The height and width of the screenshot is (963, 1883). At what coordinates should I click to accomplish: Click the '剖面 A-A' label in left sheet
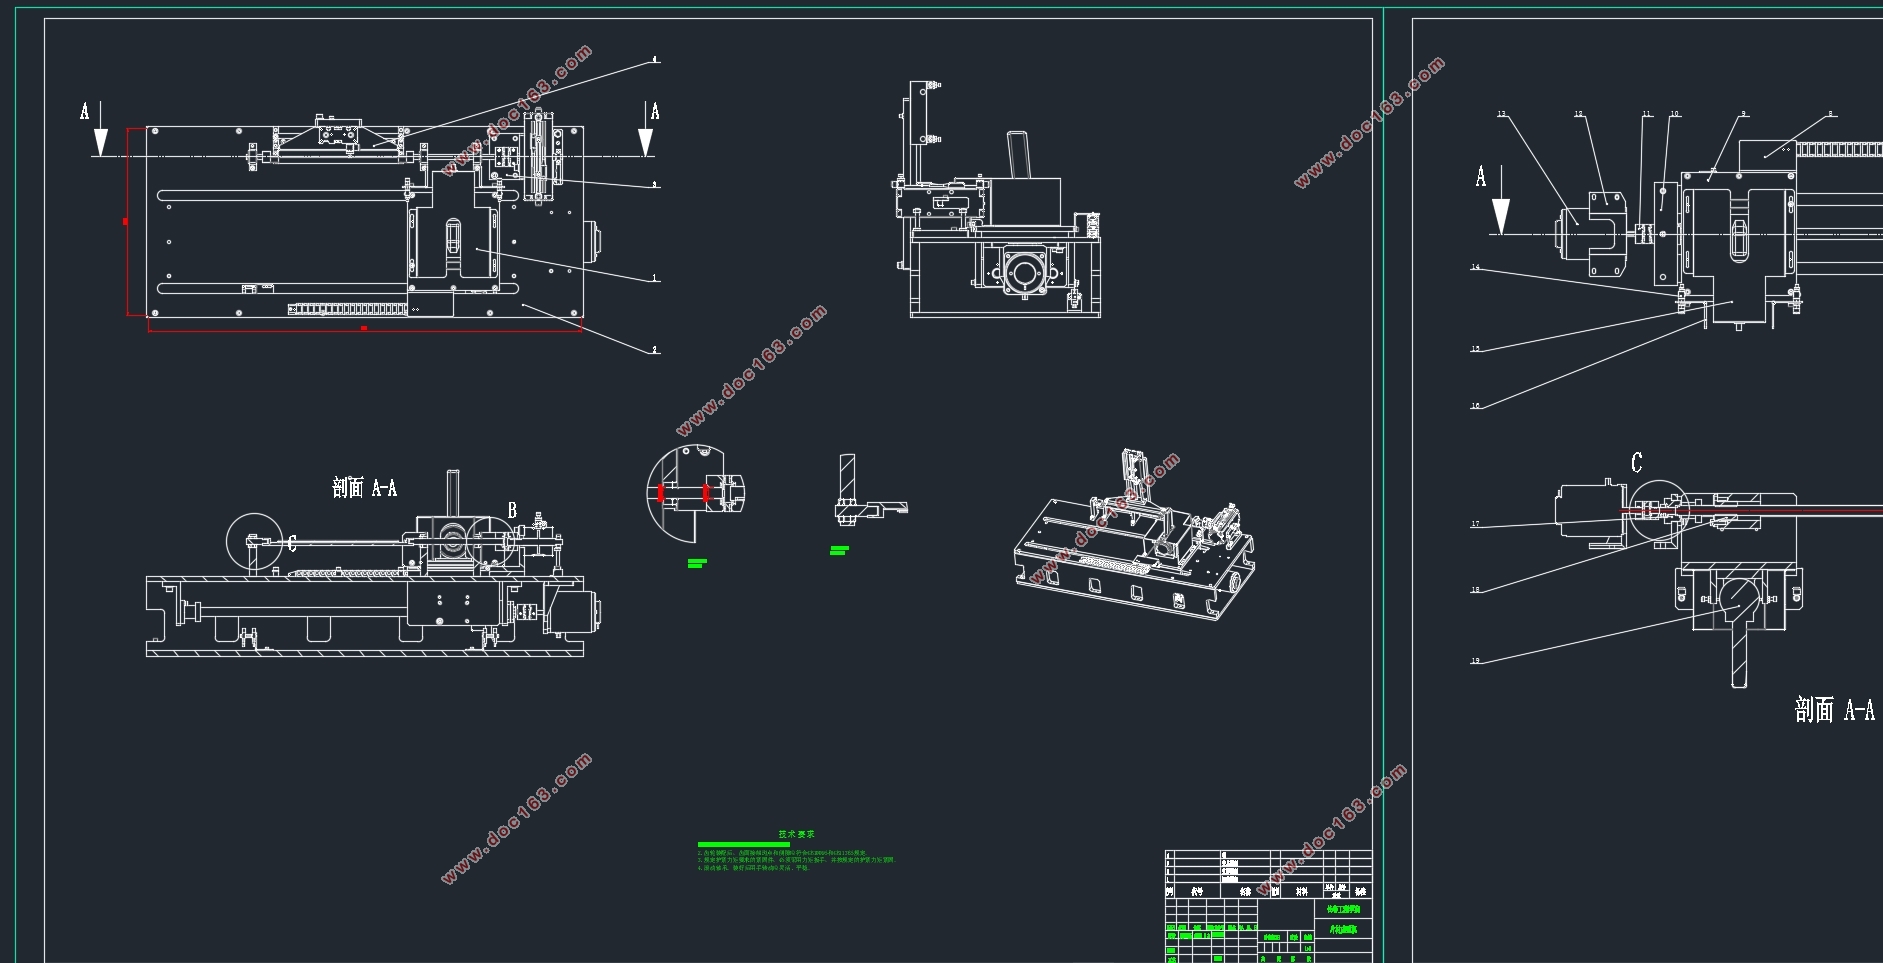365,488
